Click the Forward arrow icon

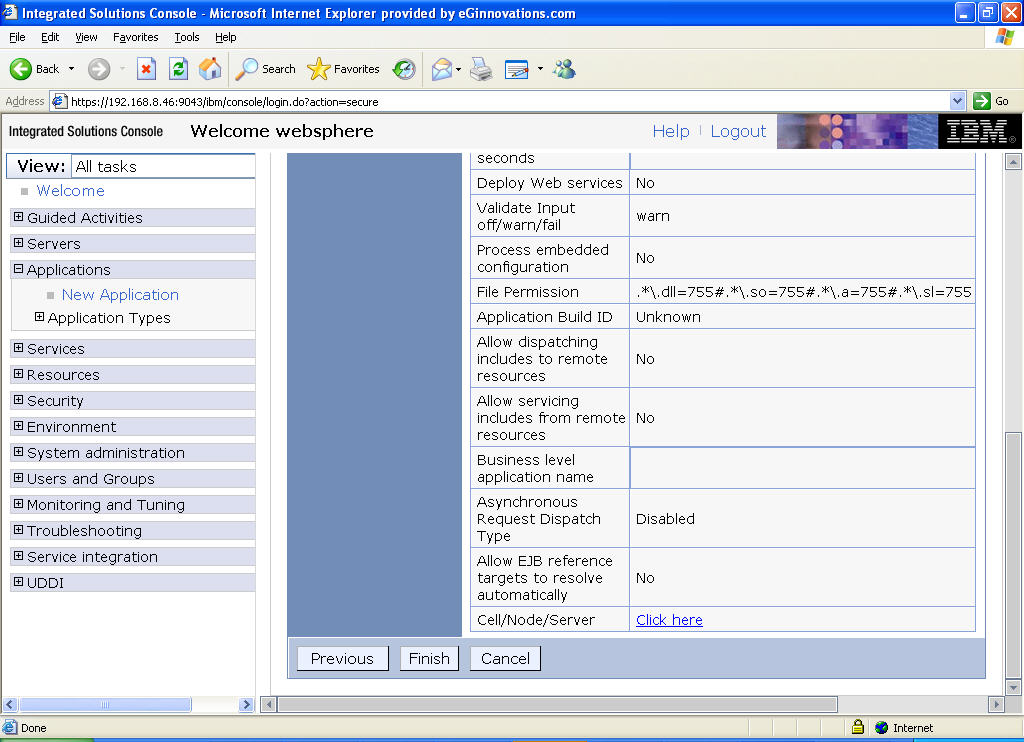click(x=99, y=69)
